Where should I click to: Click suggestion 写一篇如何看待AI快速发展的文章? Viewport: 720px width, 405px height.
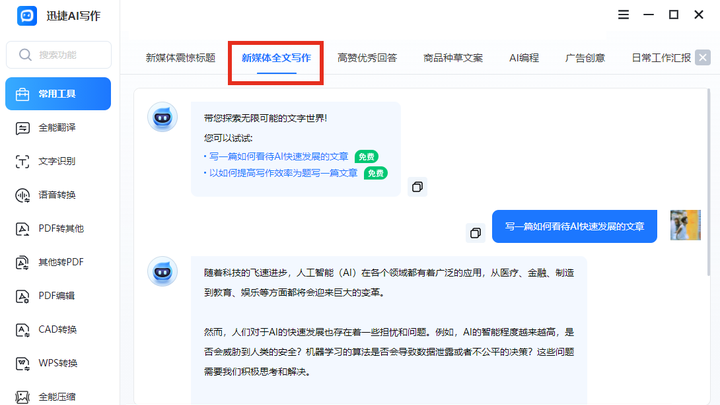[x=279, y=157]
